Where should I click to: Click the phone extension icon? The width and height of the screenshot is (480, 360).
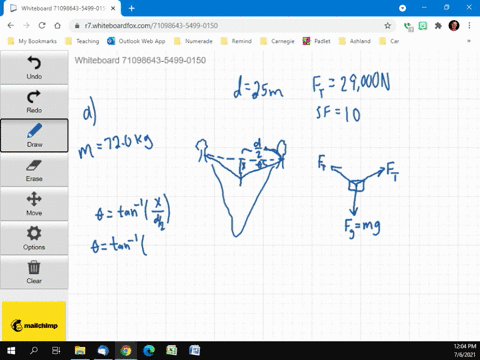[408, 26]
